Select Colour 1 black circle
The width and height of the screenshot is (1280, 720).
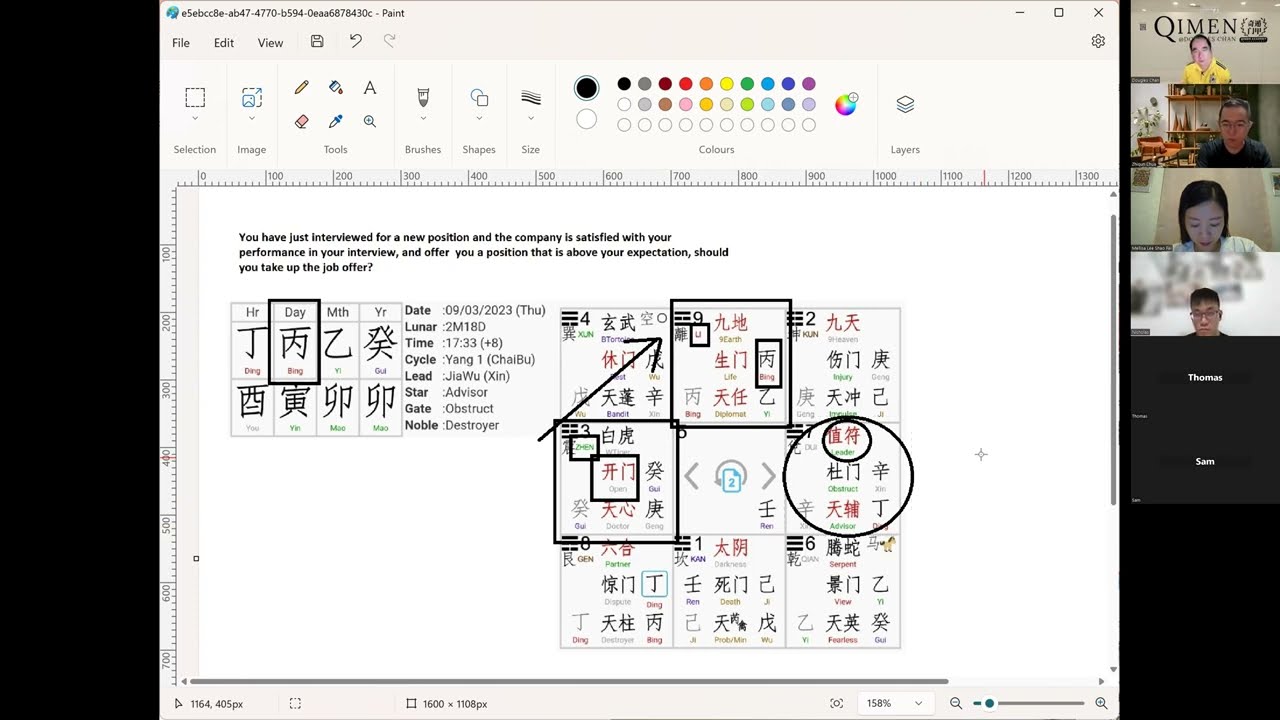586,88
